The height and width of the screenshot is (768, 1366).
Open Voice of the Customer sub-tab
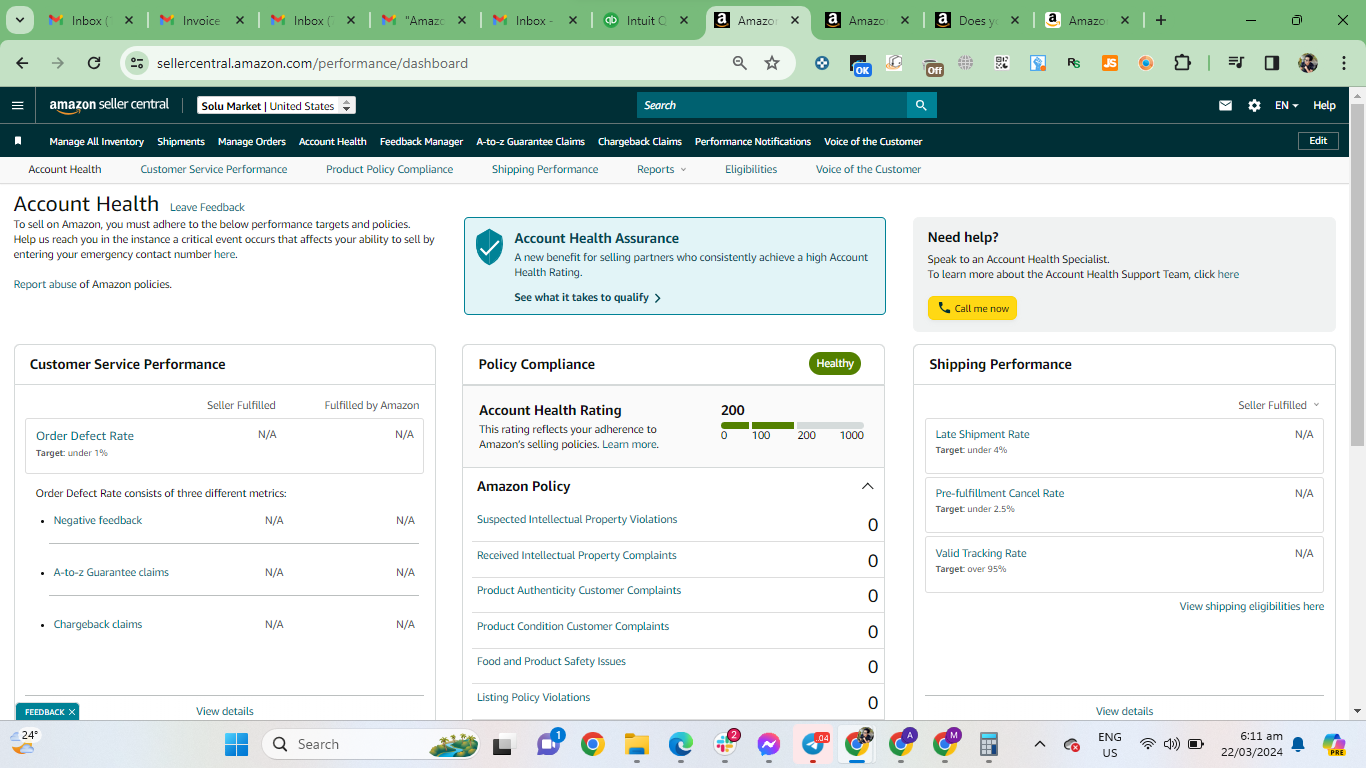[868, 169]
